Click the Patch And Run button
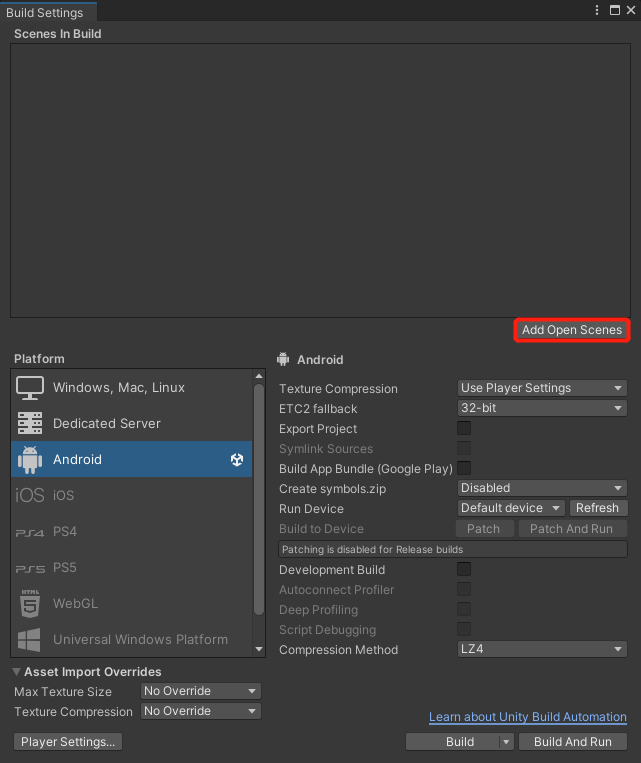The image size is (641, 763). [572, 529]
